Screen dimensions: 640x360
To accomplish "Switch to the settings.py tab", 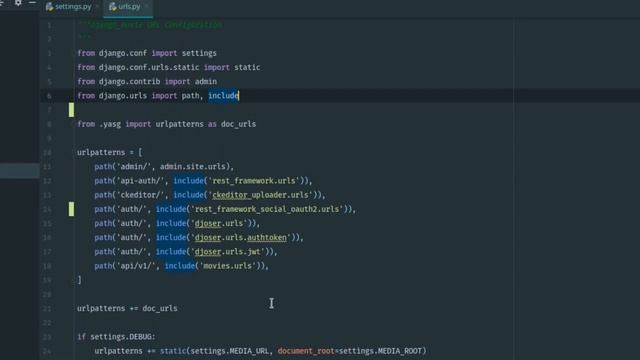I will point(73,7).
